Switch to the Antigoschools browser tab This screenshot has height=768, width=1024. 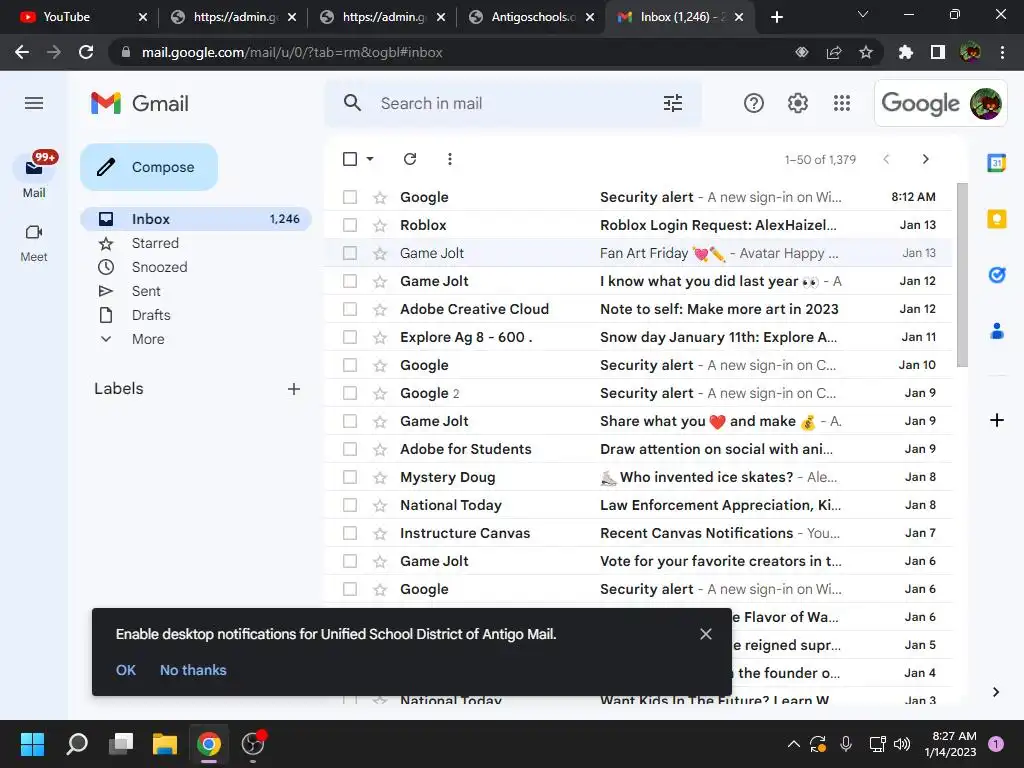(532, 17)
